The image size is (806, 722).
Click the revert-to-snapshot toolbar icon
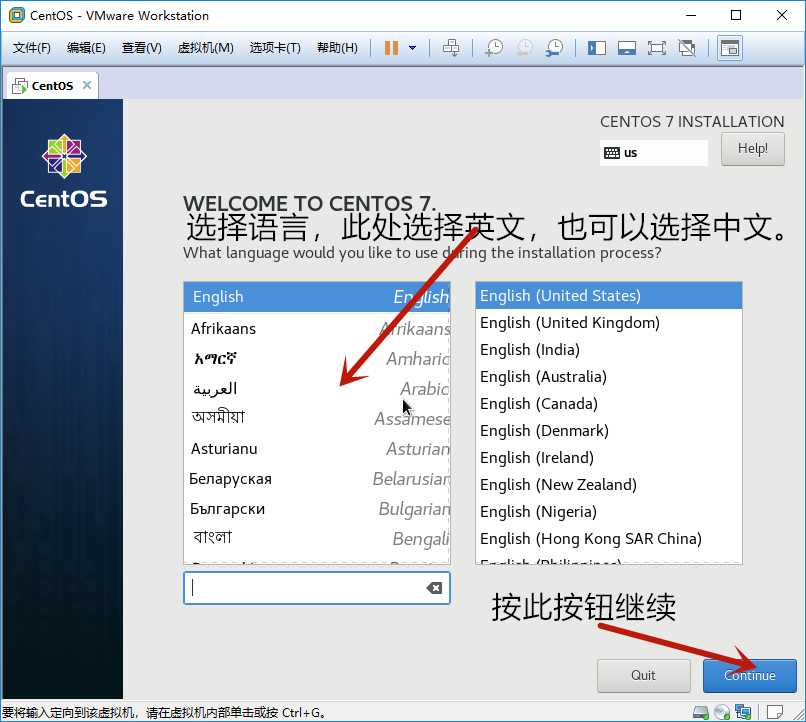pyautogui.click(x=524, y=48)
